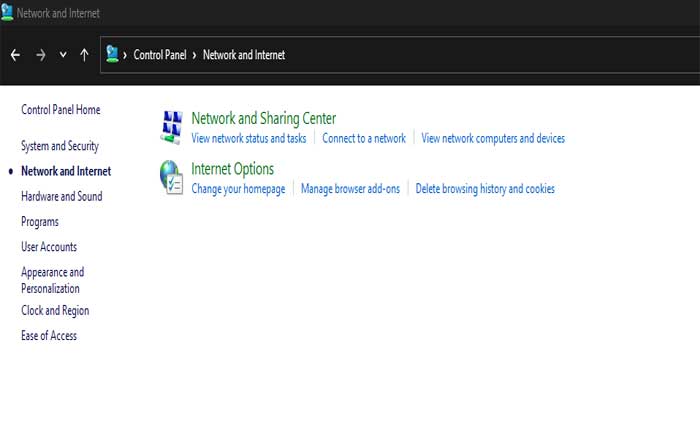
Task: Click the Network and Sharing Center icon
Action: coord(172,126)
